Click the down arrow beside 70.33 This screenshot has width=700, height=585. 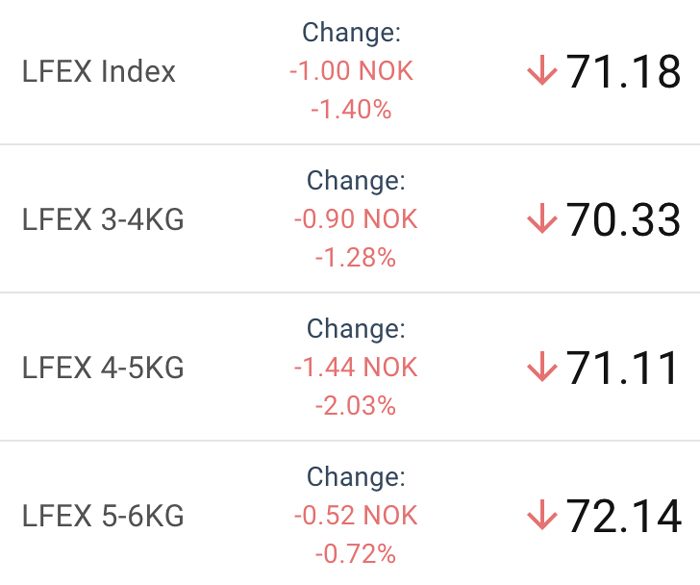point(542,218)
